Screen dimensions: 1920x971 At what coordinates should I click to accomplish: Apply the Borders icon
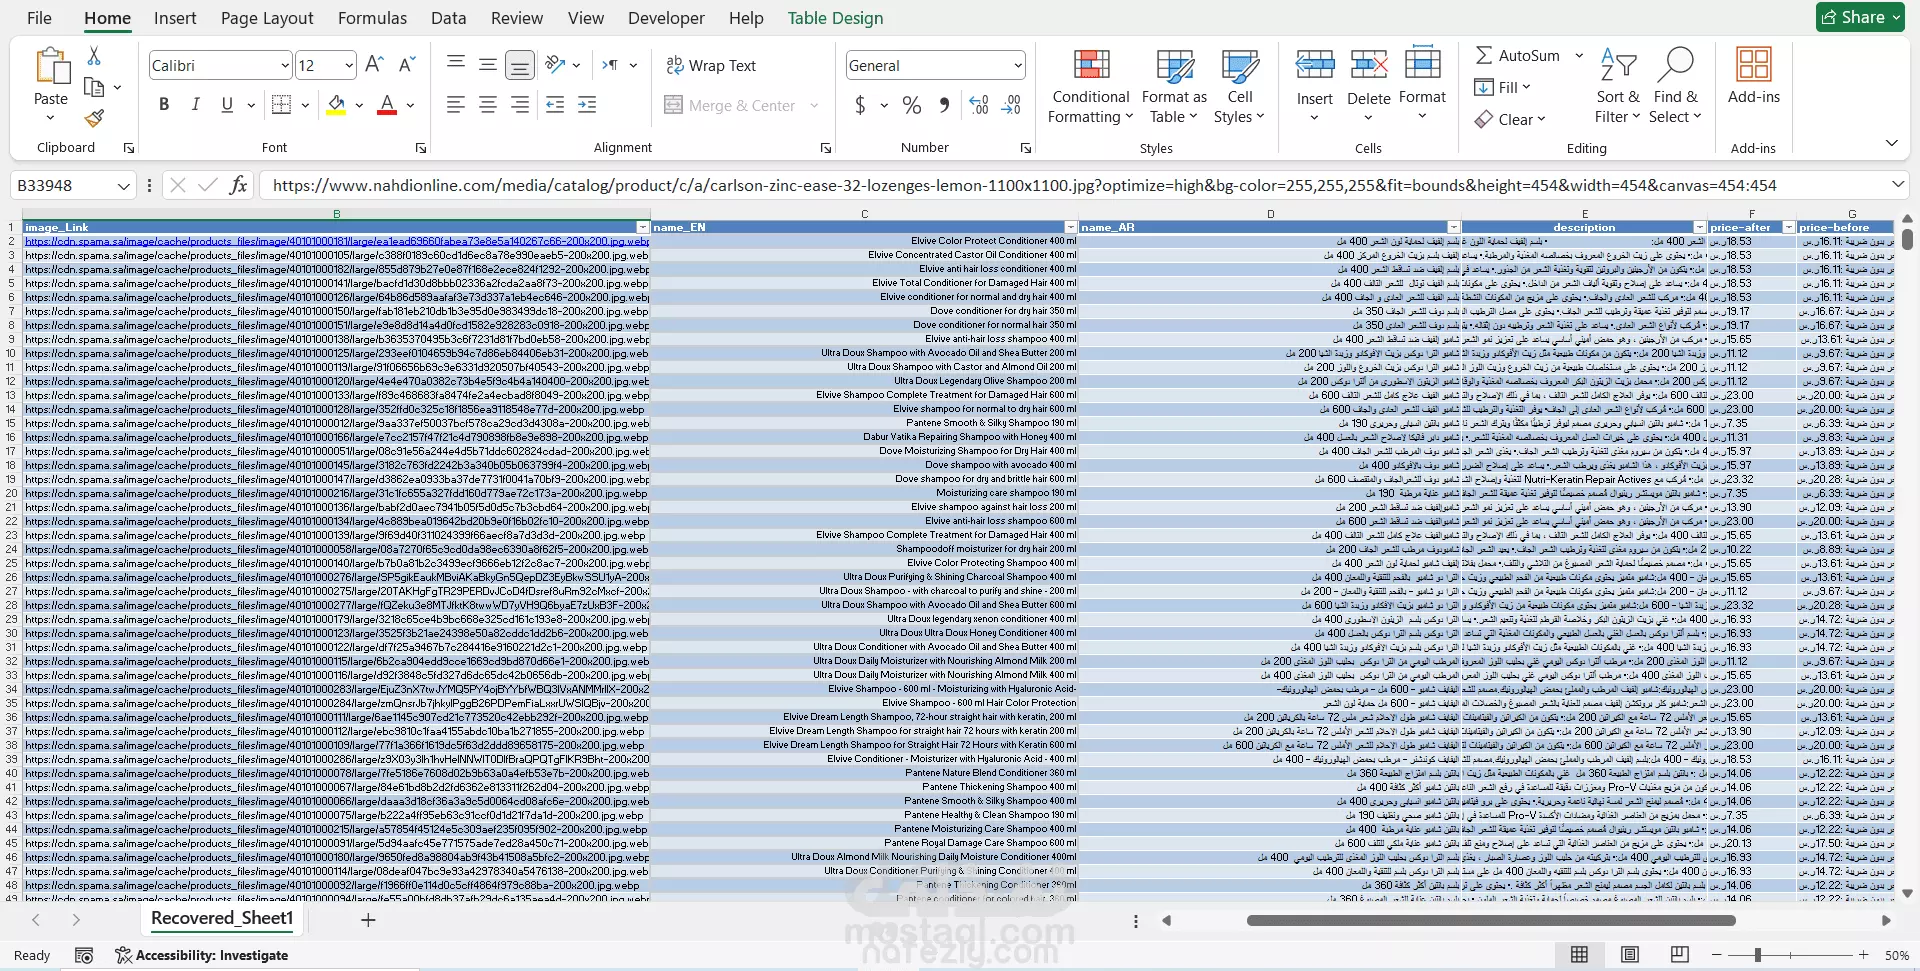pyautogui.click(x=282, y=105)
